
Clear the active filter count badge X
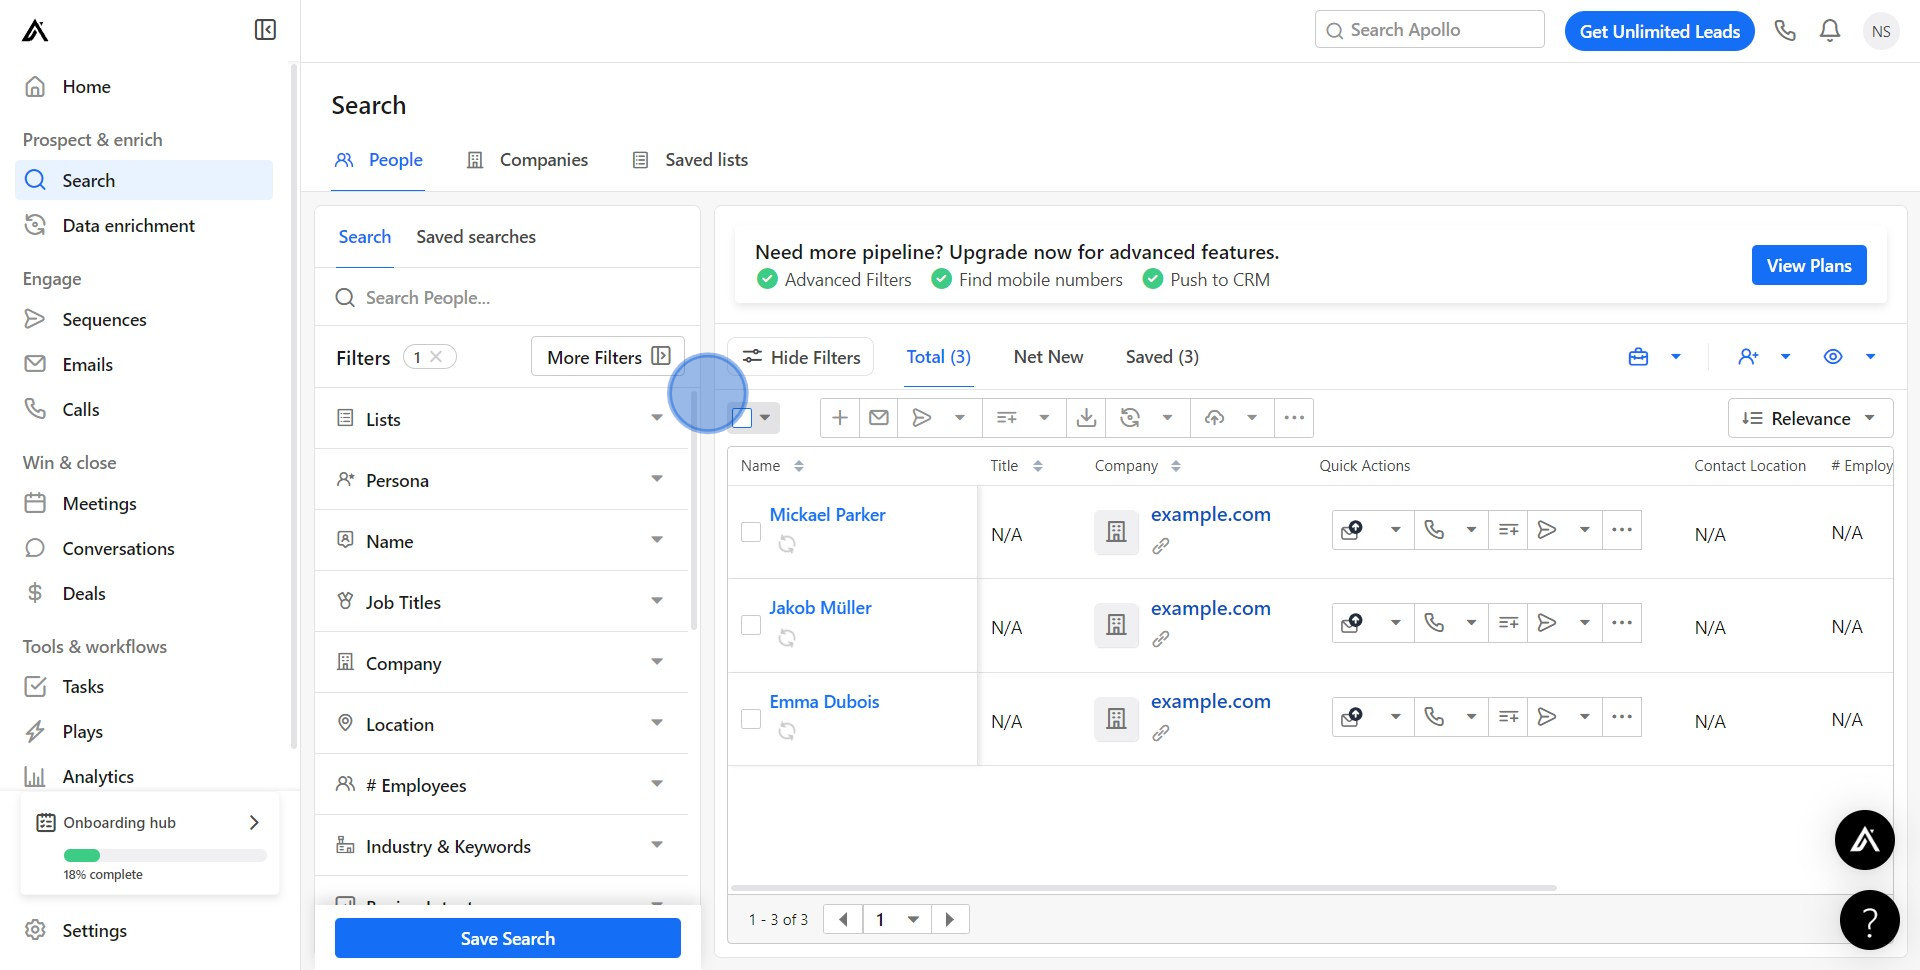click(x=436, y=357)
